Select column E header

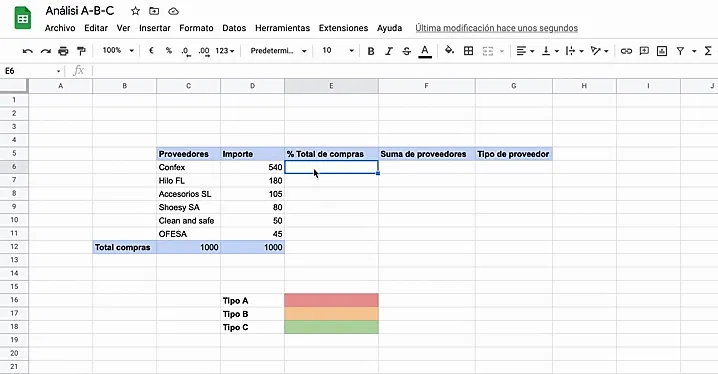(x=332, y=86)
